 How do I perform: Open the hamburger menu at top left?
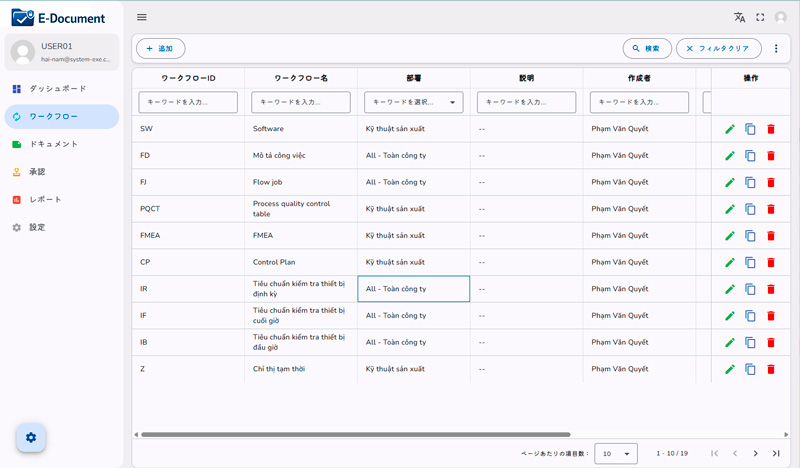pyautogui.click(x=142, y=17)
